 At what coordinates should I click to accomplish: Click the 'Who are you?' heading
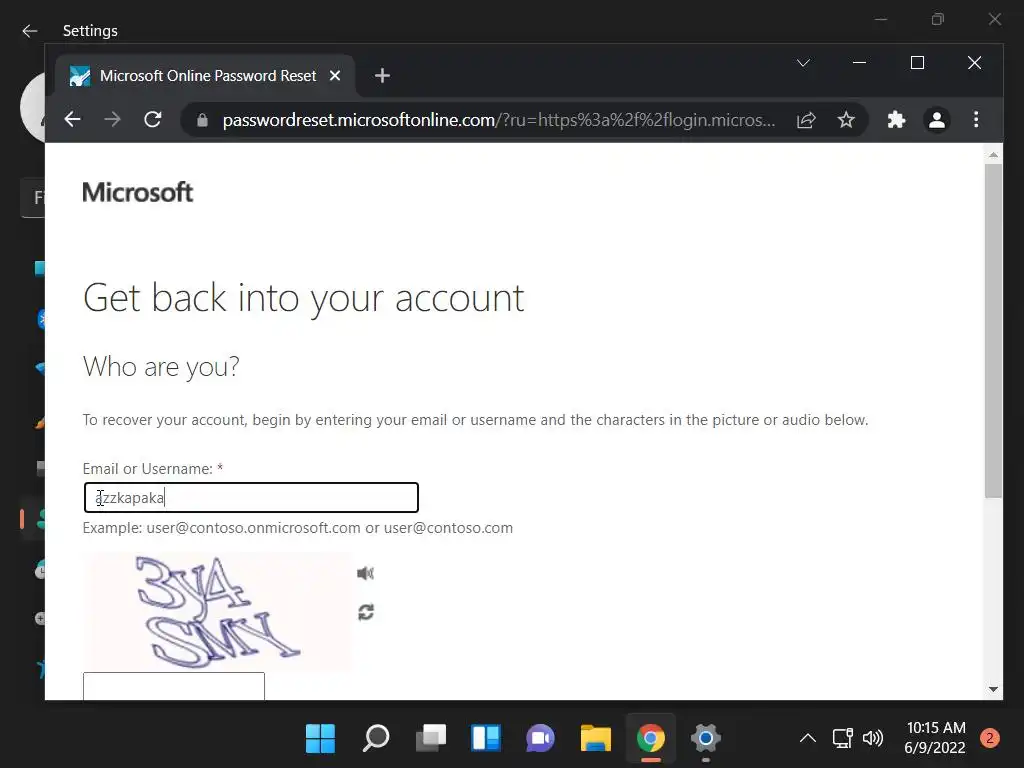(x=161, y=367)
